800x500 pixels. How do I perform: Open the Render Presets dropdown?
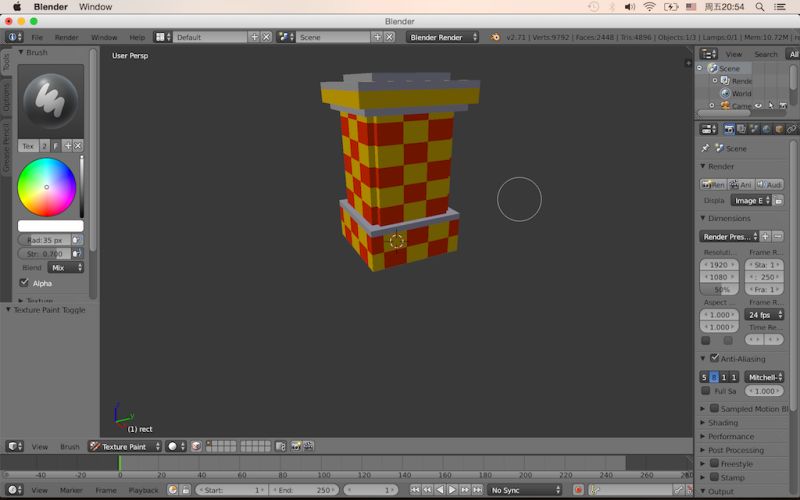[729, 236]
